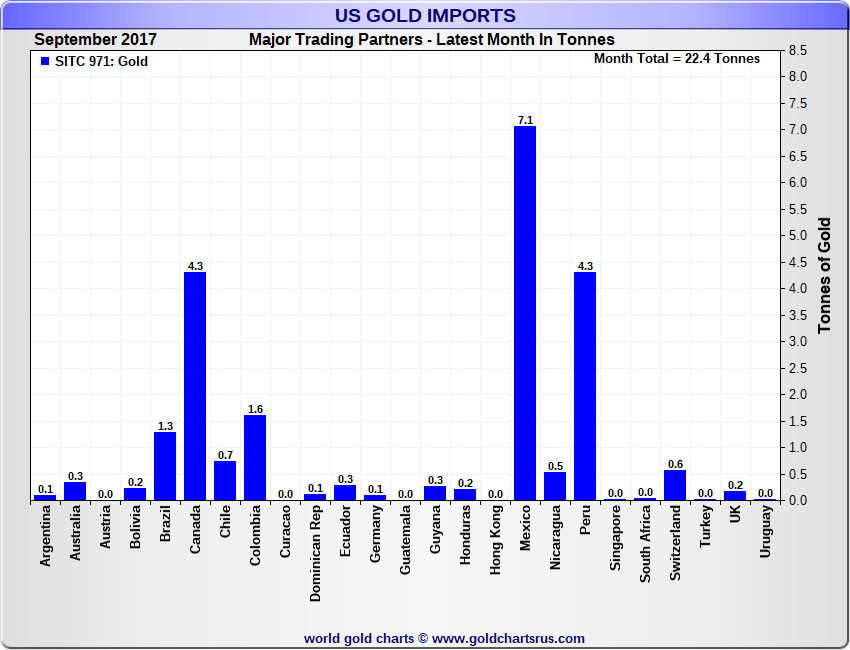Select the Ecuador bar labeled 0.3
Screen dimensions: 850x650
click(345, 493)
